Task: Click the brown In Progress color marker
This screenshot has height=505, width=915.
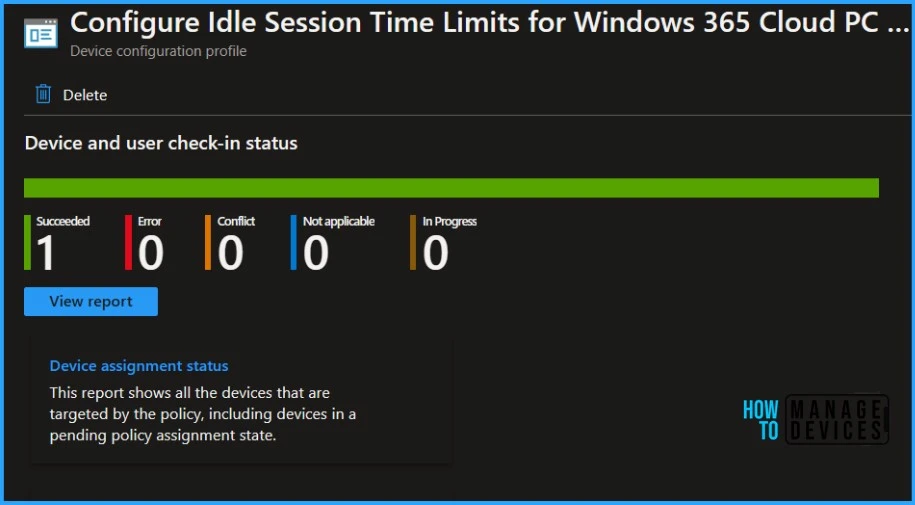Action: click(413, 243)
